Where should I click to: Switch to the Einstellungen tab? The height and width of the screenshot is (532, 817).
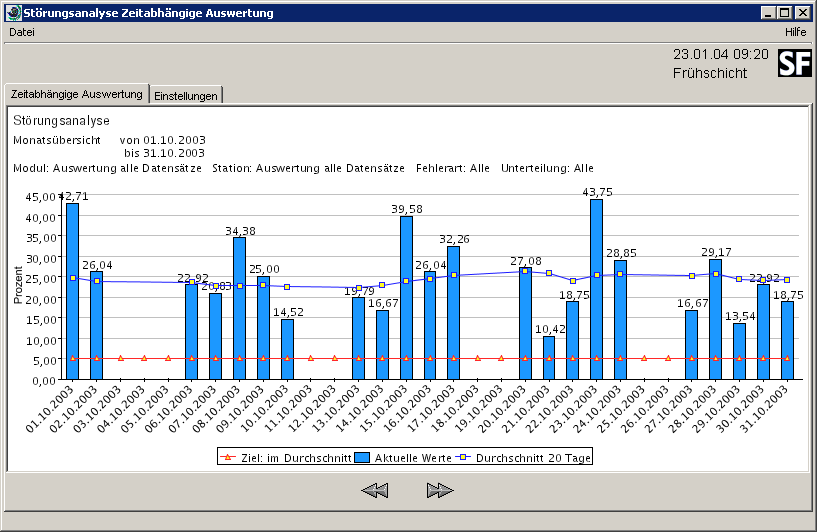186,96
